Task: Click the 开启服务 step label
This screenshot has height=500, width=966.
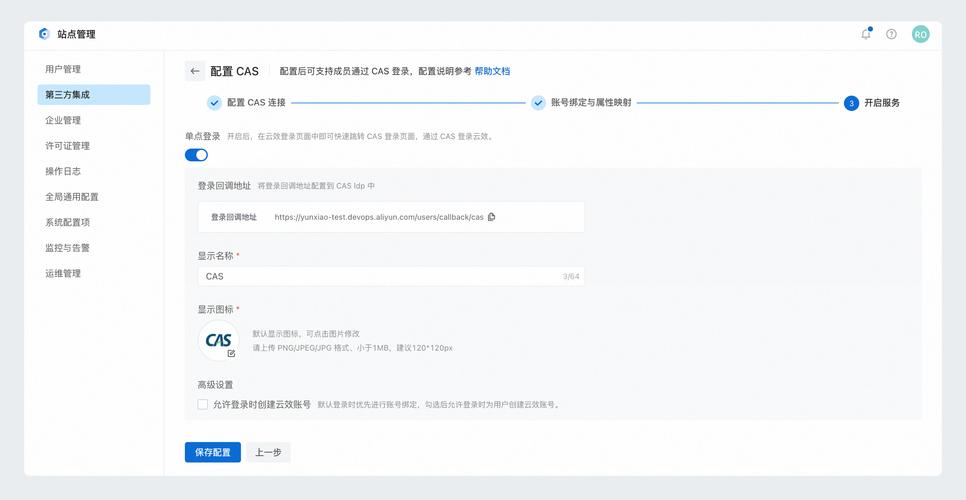Action: (882, 103)
